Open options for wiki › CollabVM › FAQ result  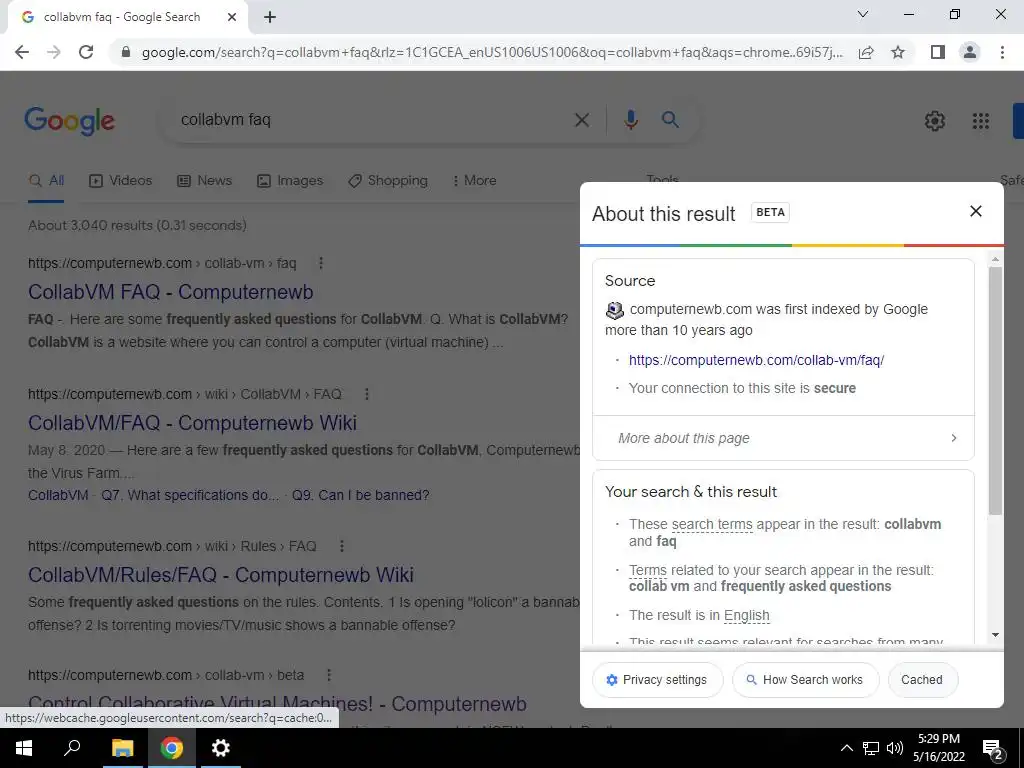366,394
